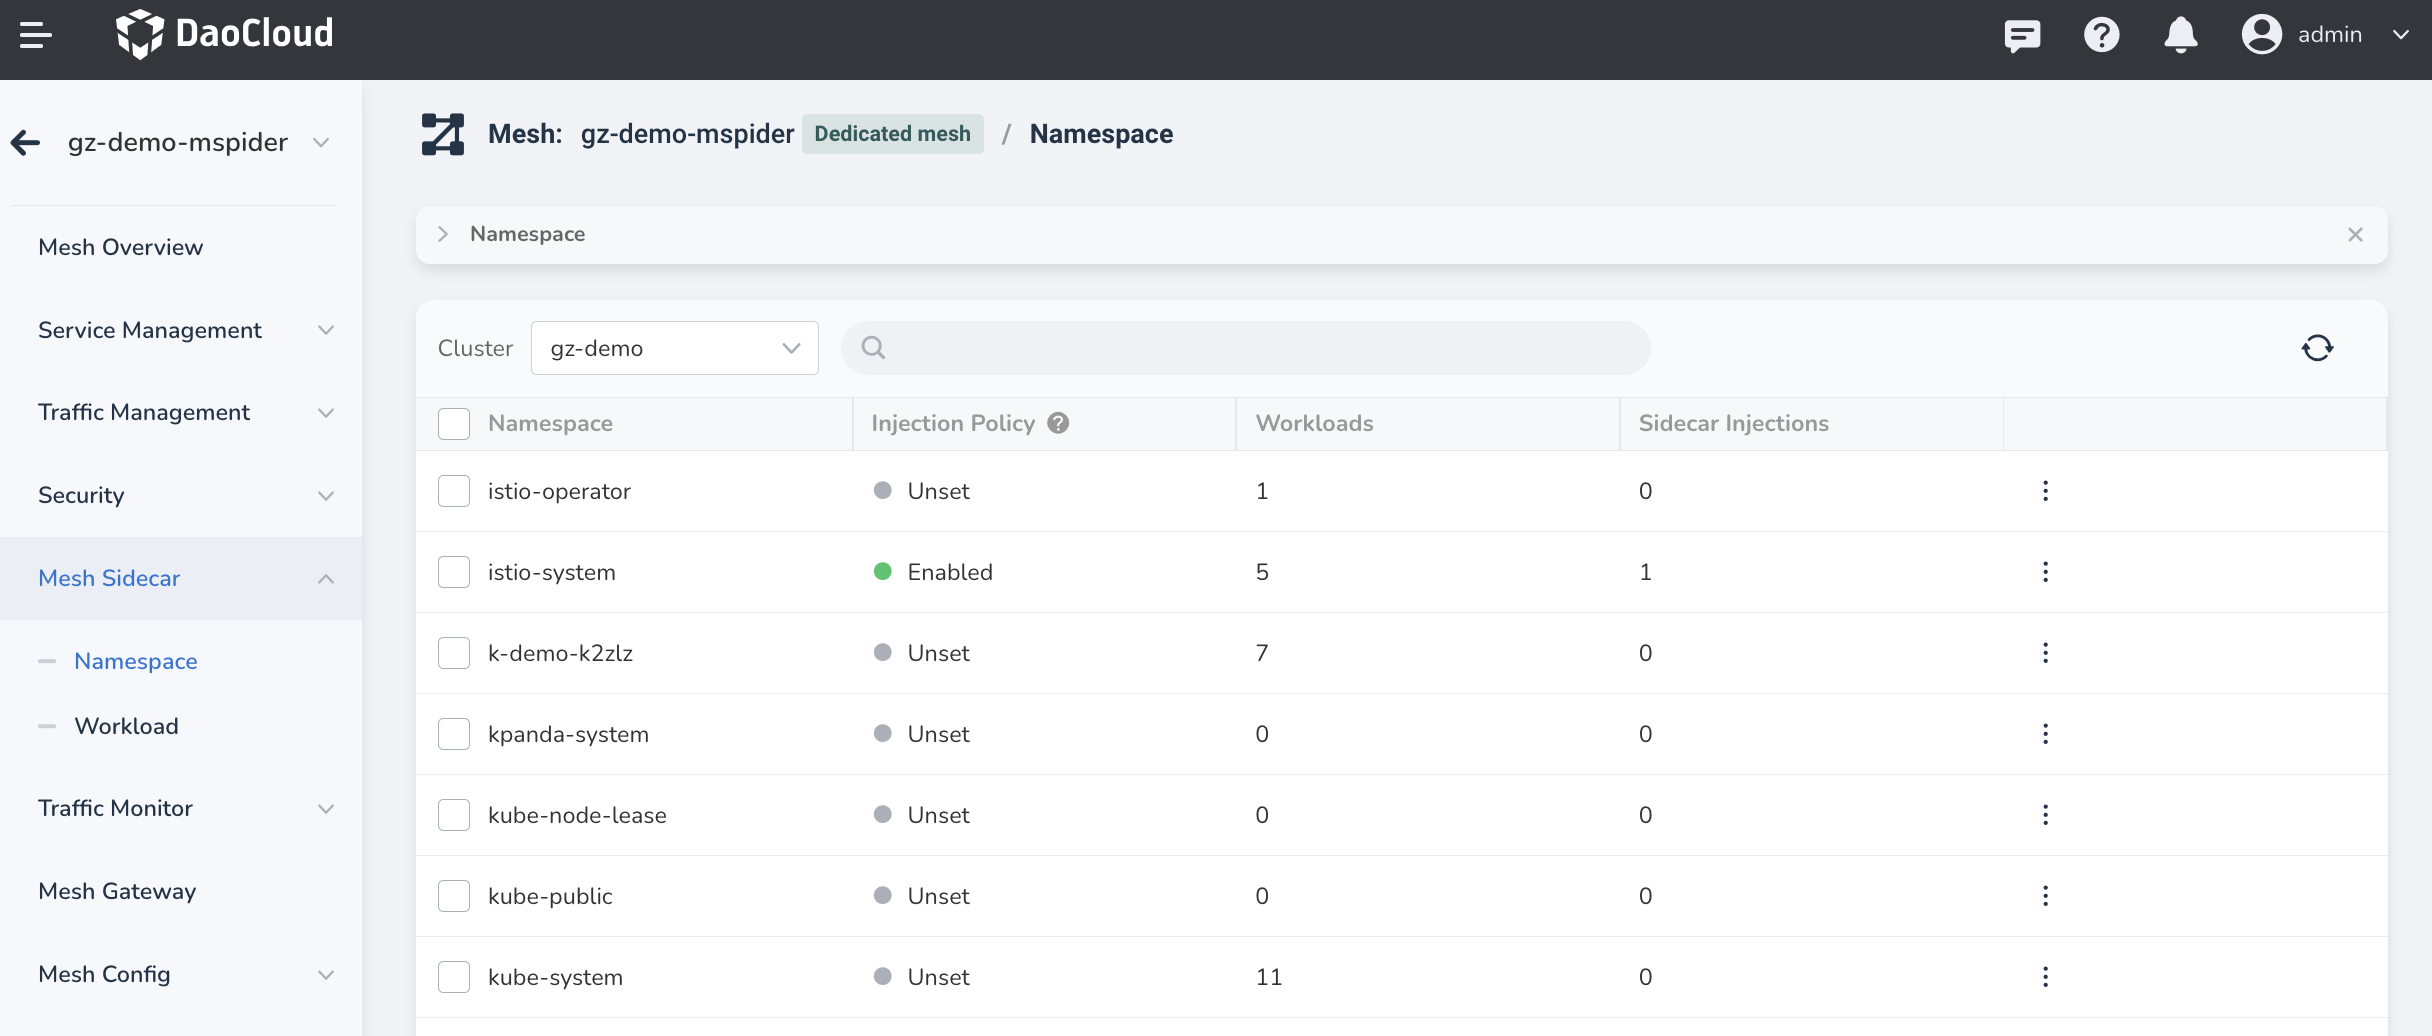Click the namespace search input field

(1246, 348)
